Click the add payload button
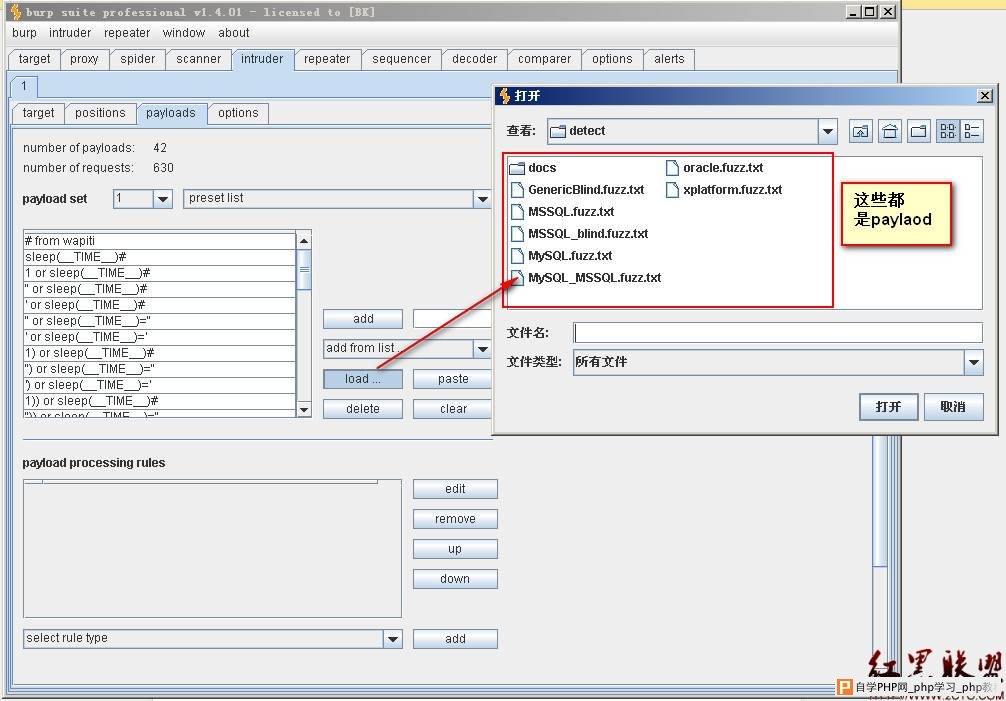 [362, 319]
